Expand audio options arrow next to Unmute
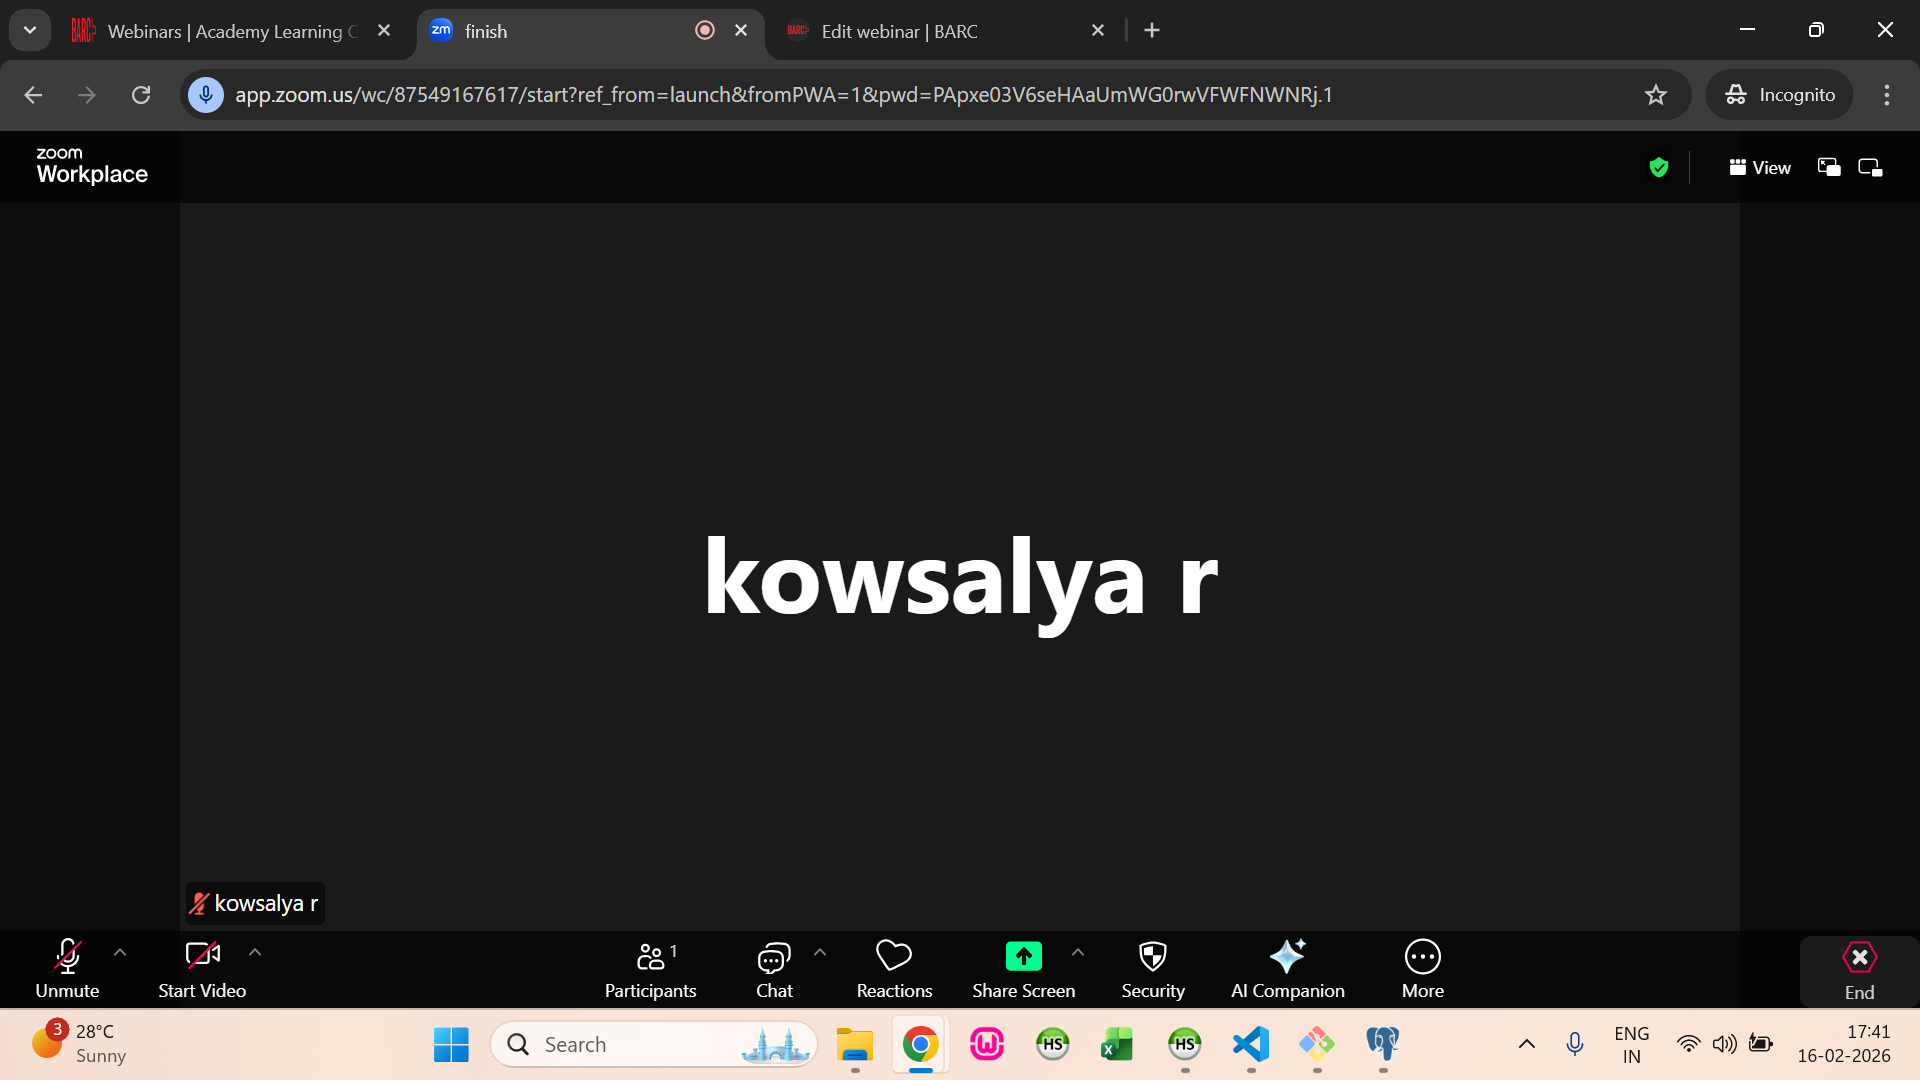1920x1080 pixels. click(x=120, y=953)
